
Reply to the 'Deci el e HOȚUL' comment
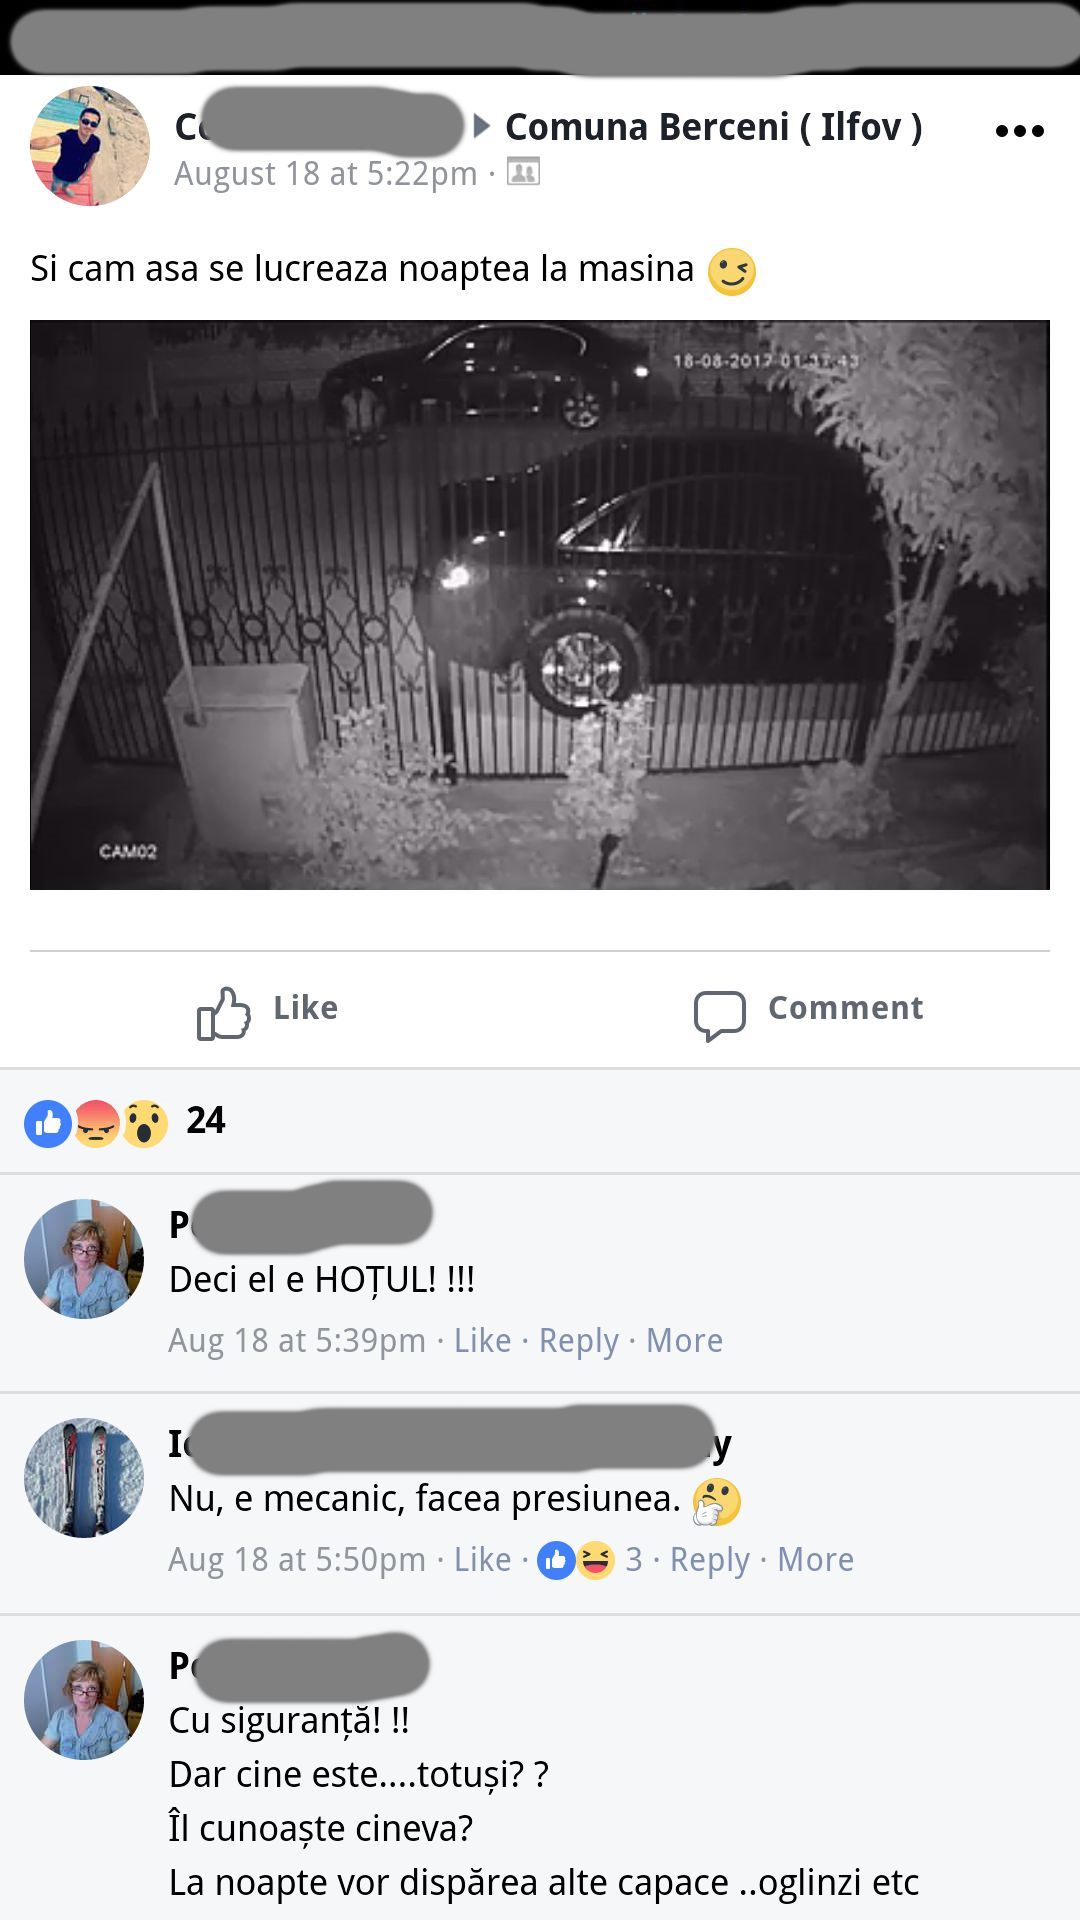pyautogui.click(x=579, y=1342)
